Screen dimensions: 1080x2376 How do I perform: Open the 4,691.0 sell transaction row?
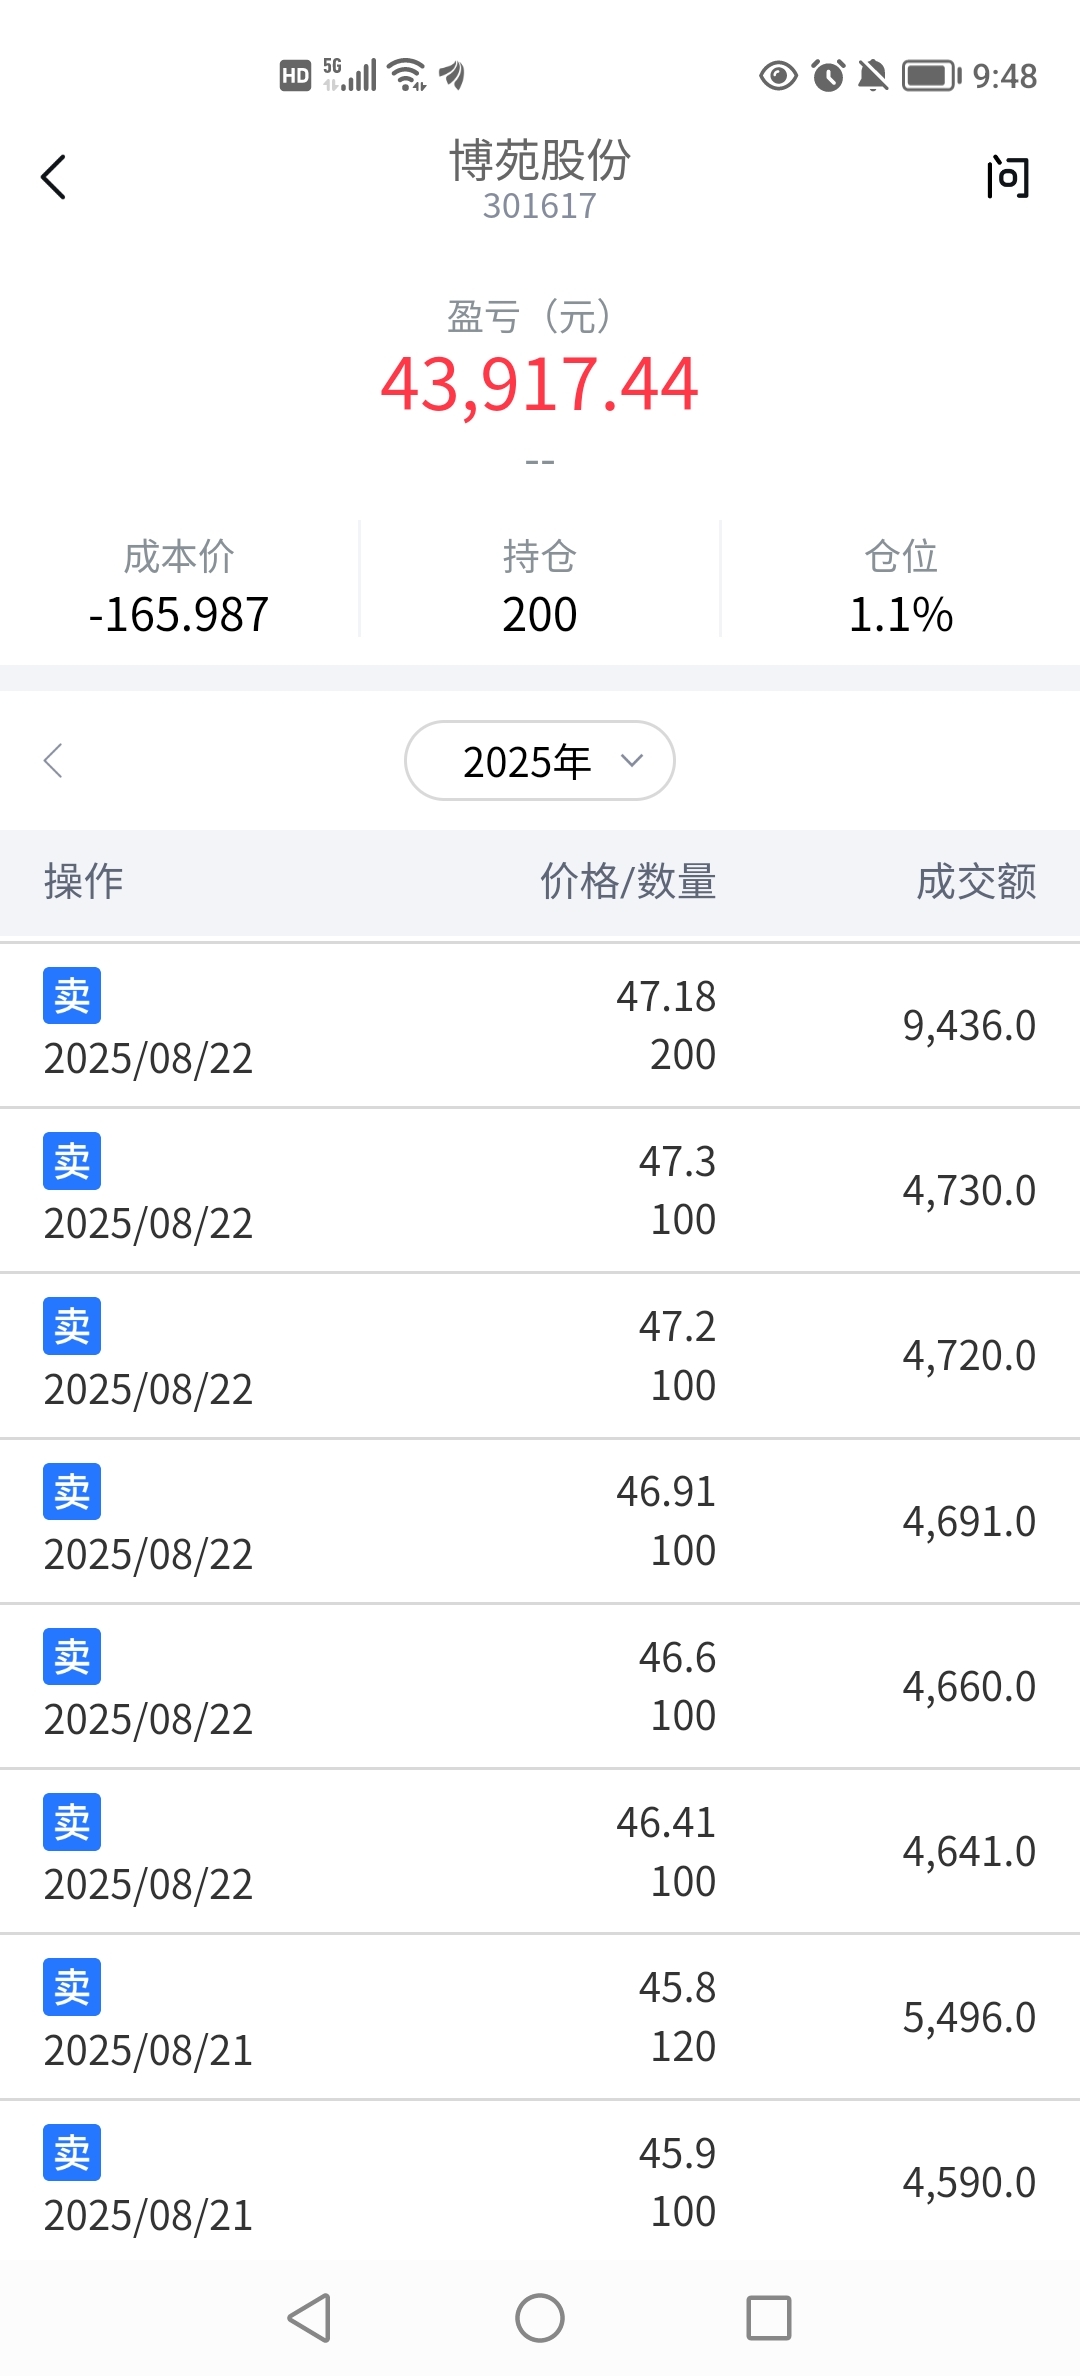point(540,1521)
